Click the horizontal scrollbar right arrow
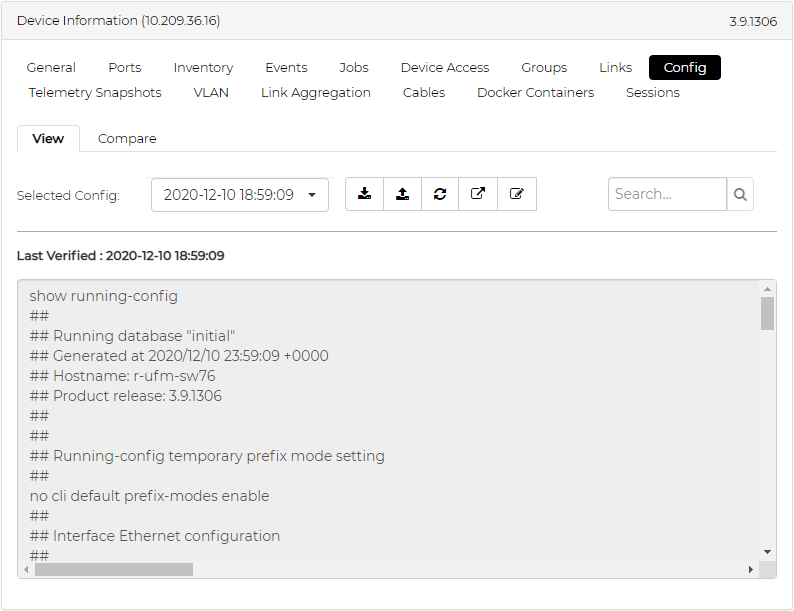 (x=750, y=570)
